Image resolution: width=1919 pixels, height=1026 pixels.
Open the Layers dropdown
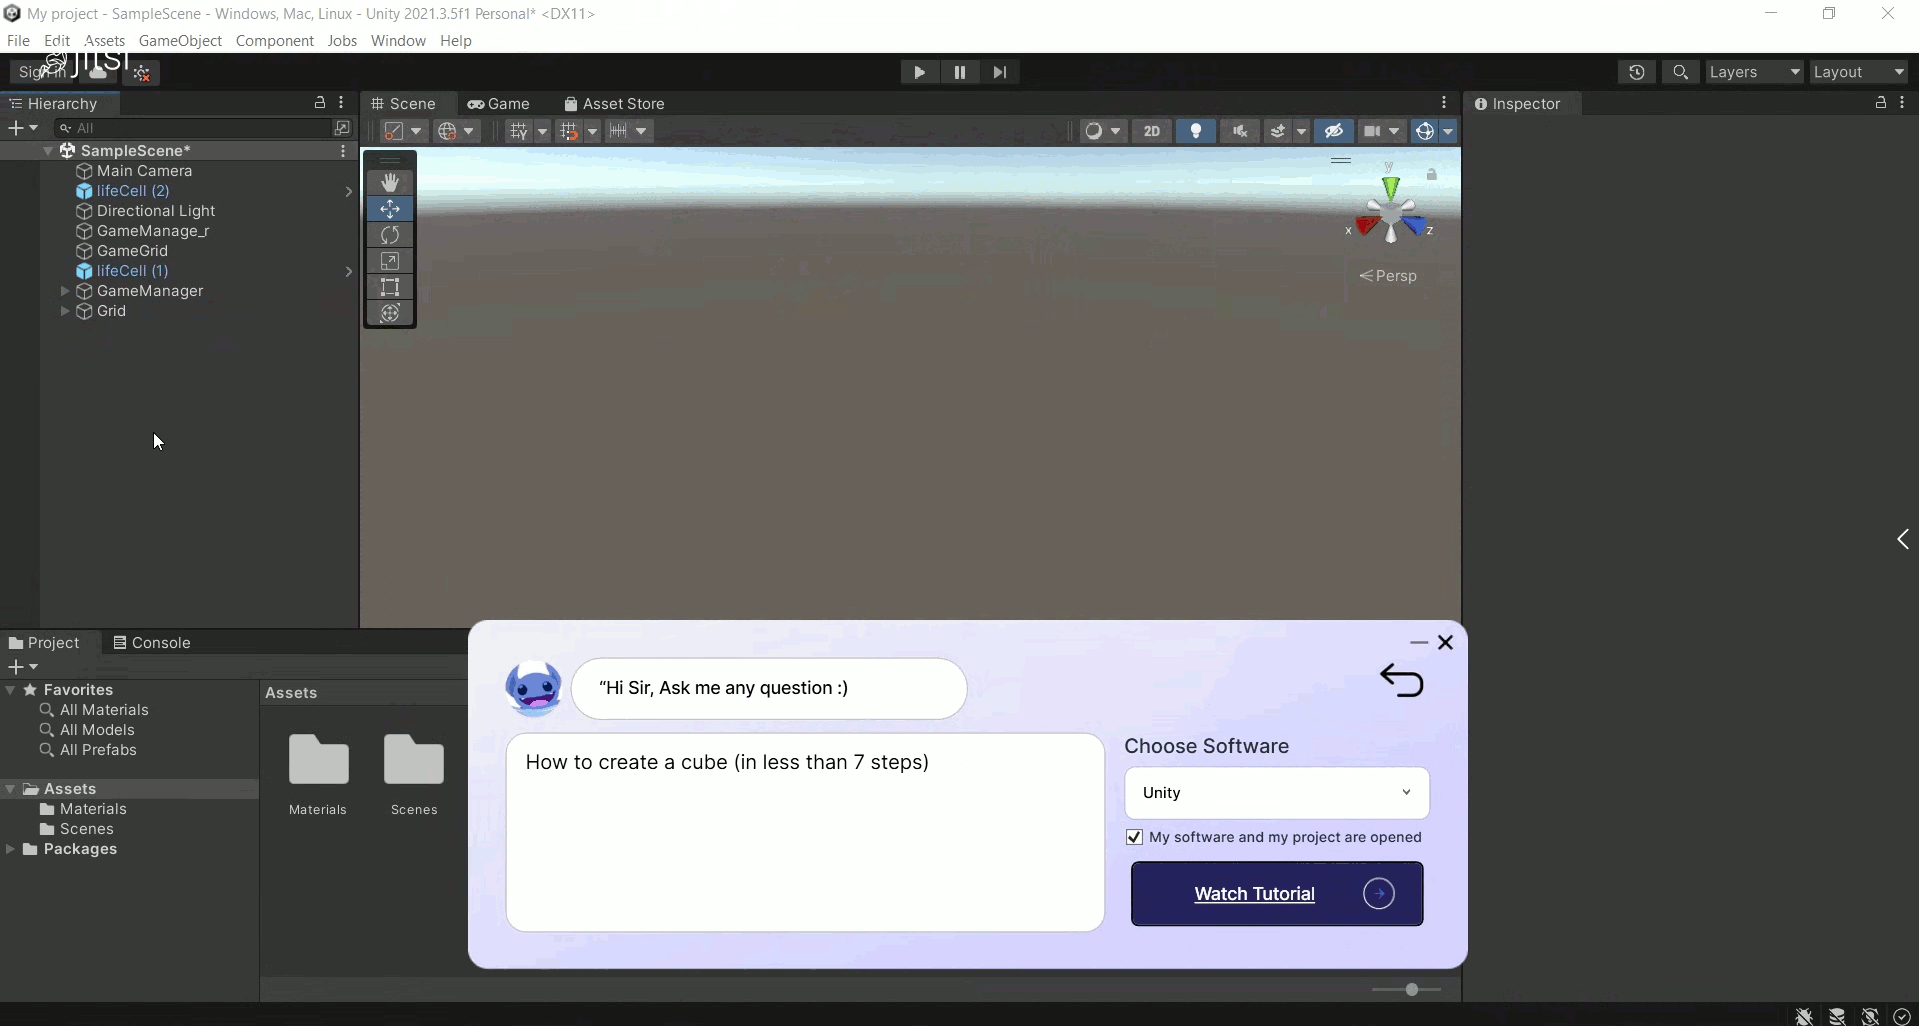coord(1754,72)
